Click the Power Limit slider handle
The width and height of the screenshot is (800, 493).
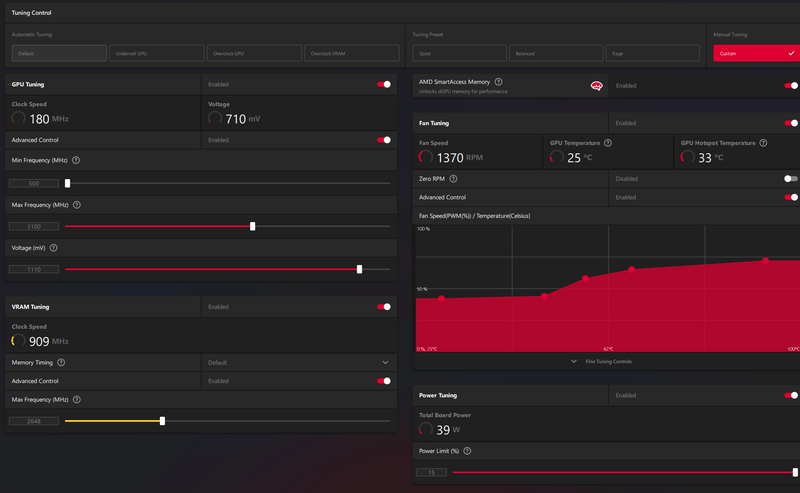pos(795,472)
